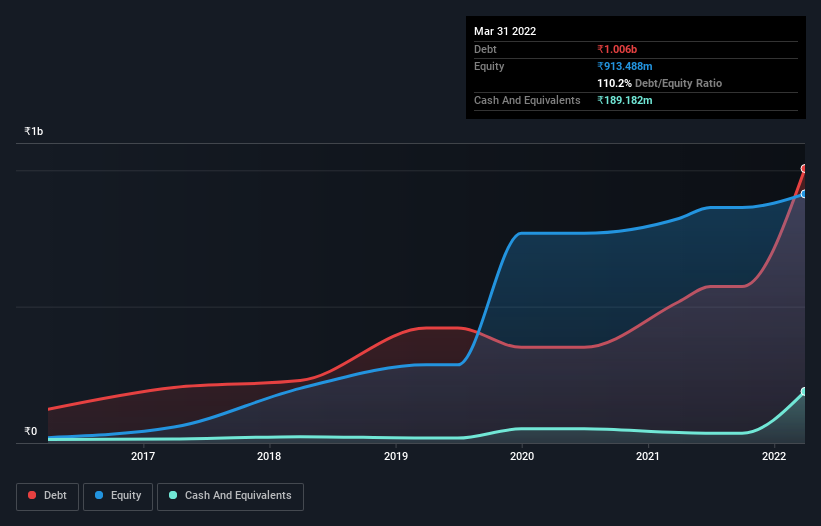Image resolution: width=821 pixels, height=526 pixels.
Task: Click the ₹1b y-axis label
Action: (x=34, y=131)
